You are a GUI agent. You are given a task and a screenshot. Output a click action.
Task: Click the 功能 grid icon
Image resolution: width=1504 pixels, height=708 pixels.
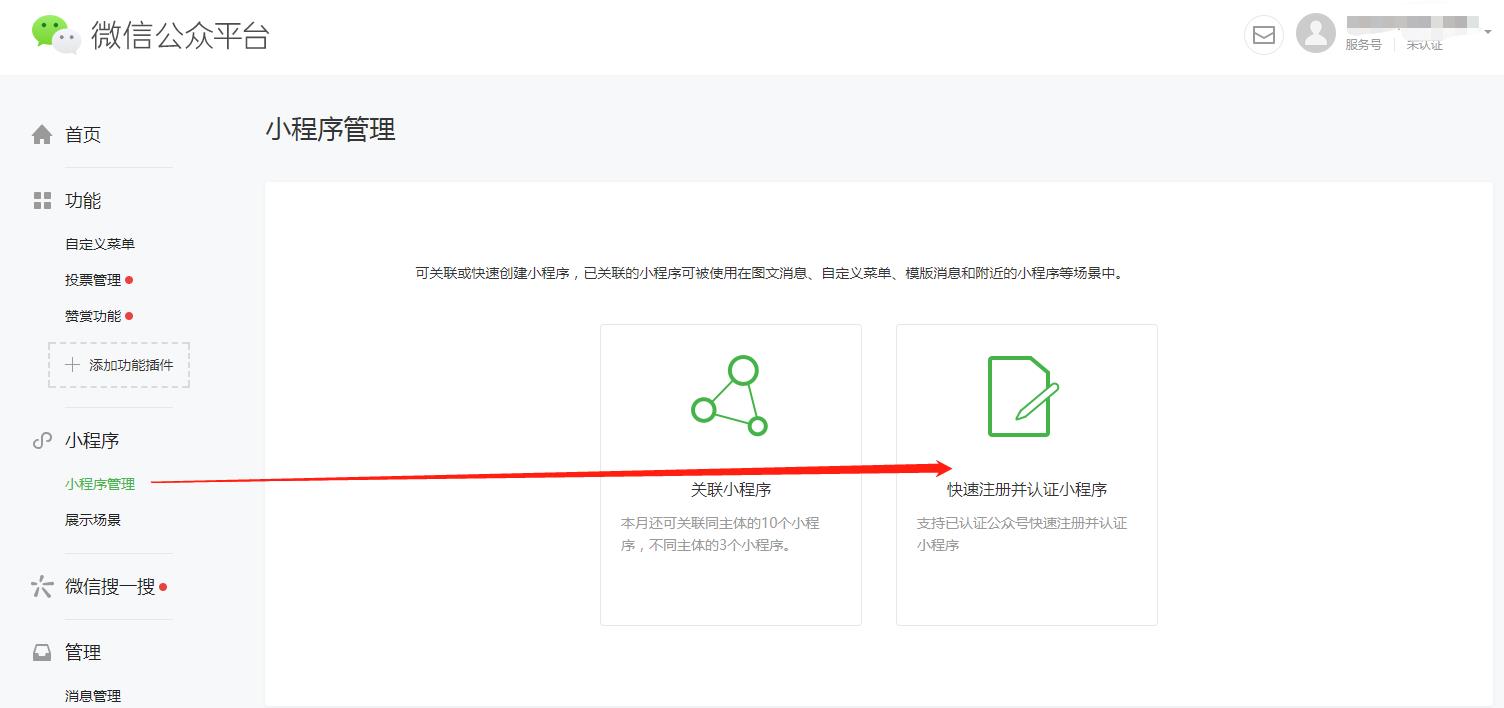point(42,201)
